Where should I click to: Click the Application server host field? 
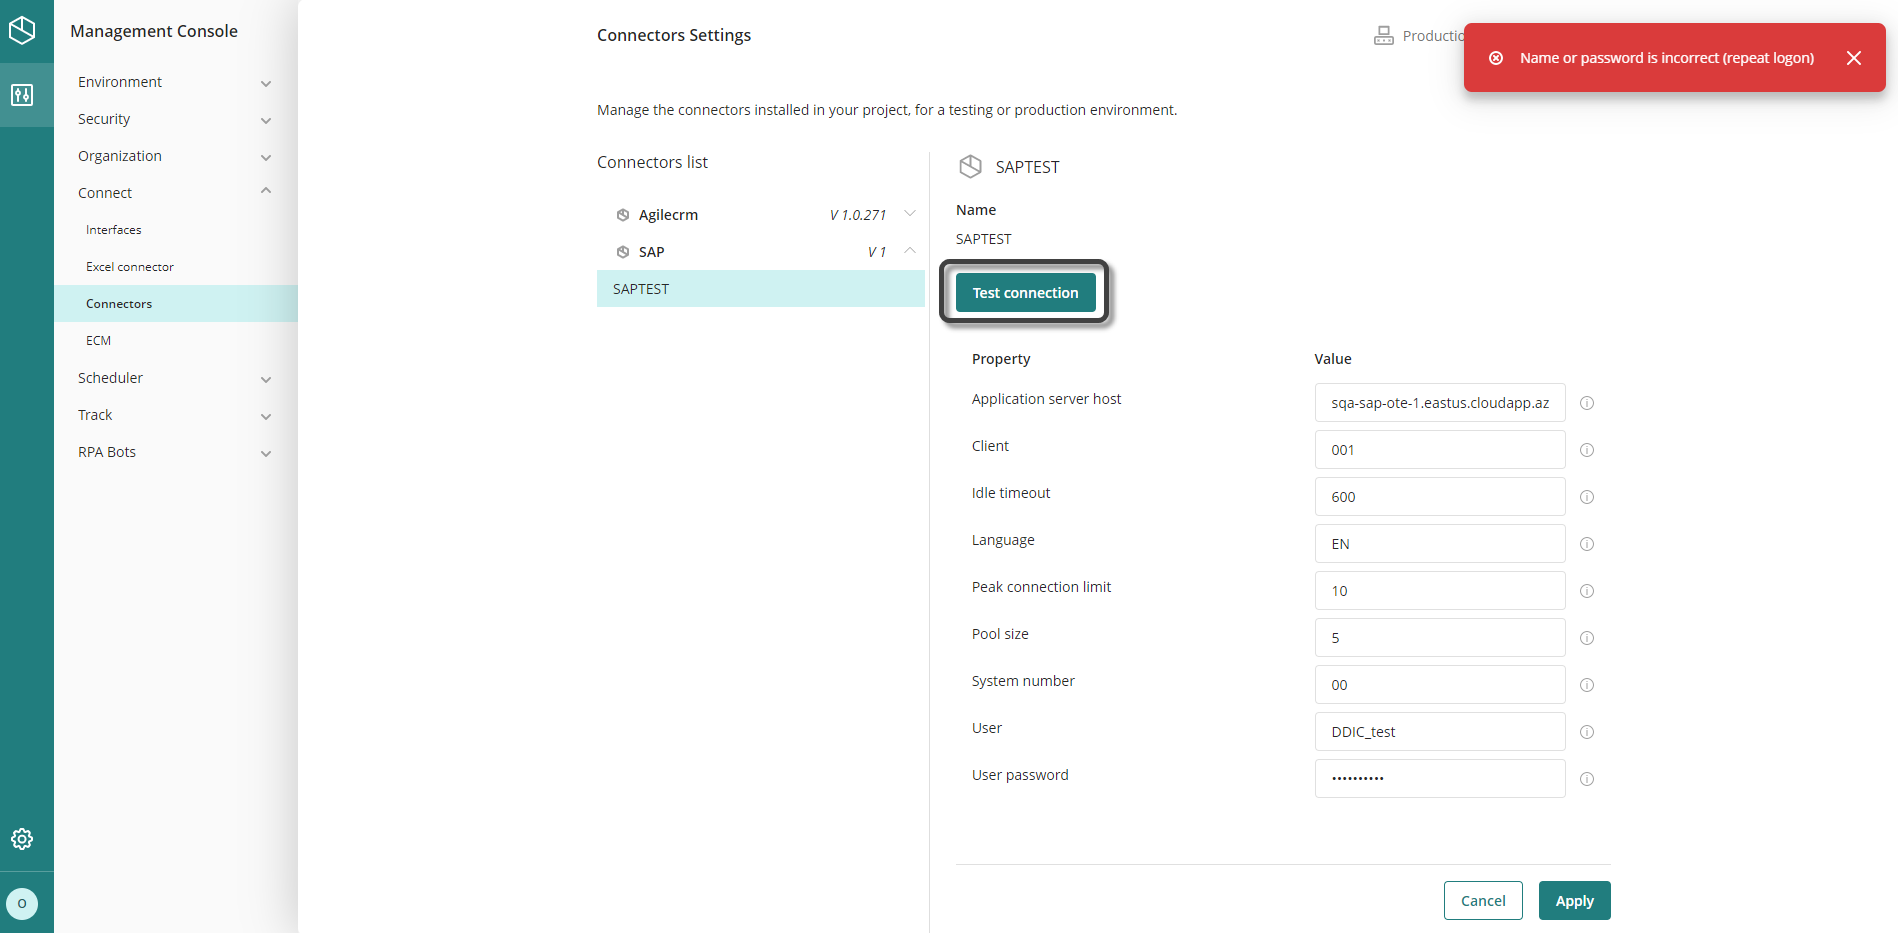[x=1440, y=403]
